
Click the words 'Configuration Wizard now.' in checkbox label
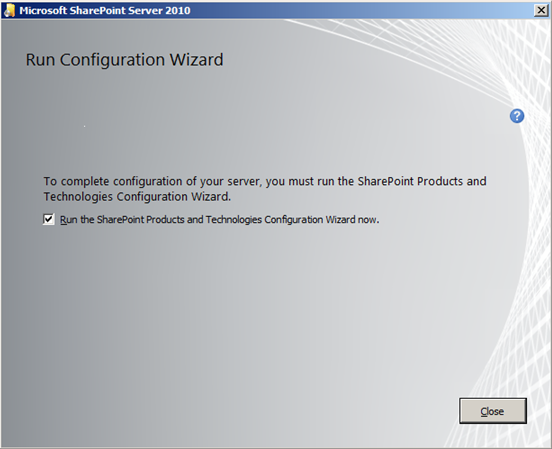(322, 219)
